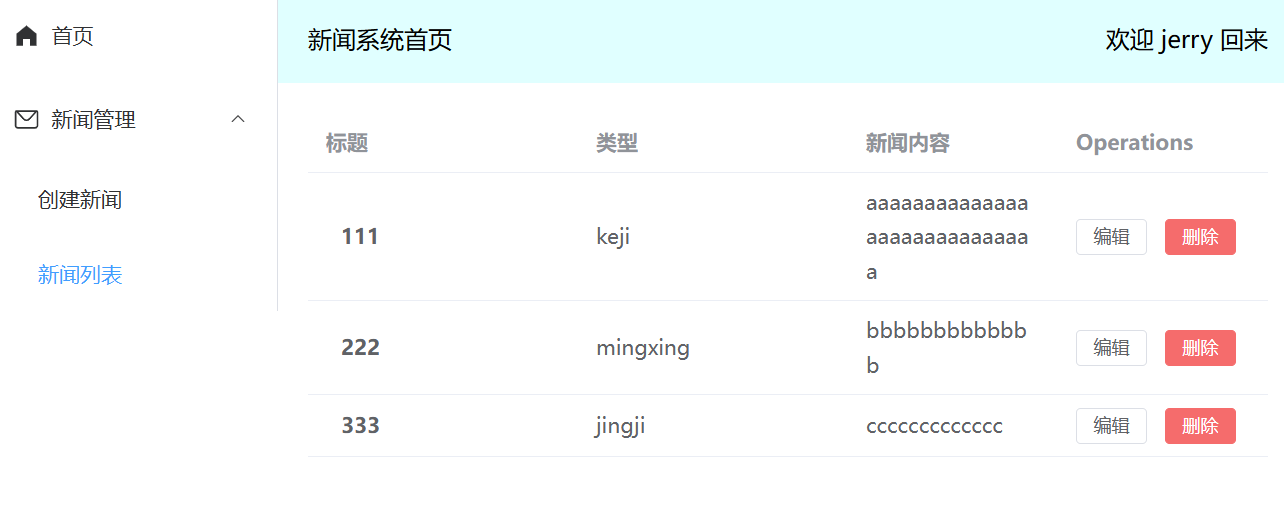
Task: Collapse the 新闻管理 submenu chevron
Action: coord(238,120)
